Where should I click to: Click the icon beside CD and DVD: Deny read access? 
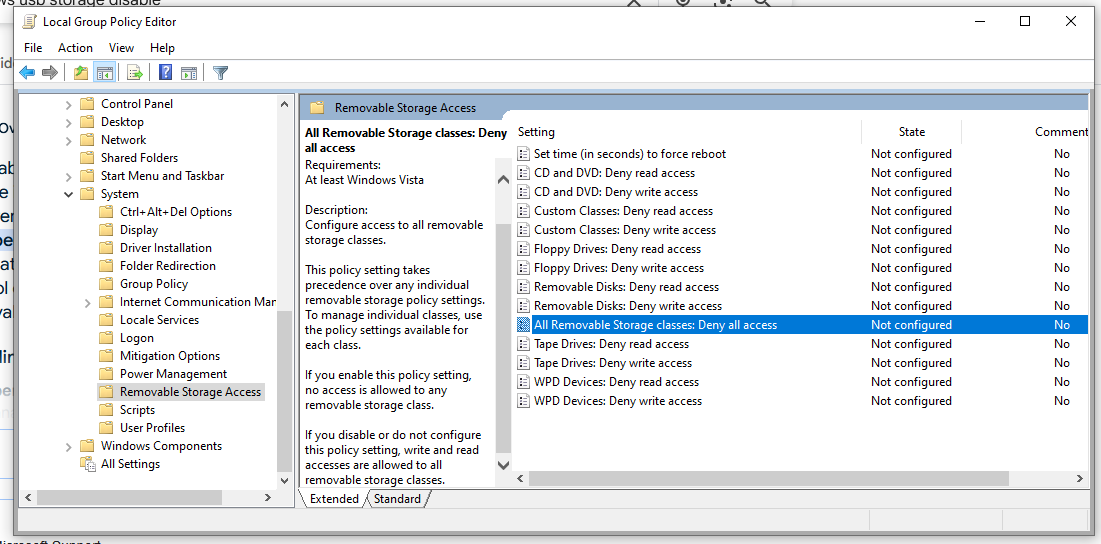[523, 173]
